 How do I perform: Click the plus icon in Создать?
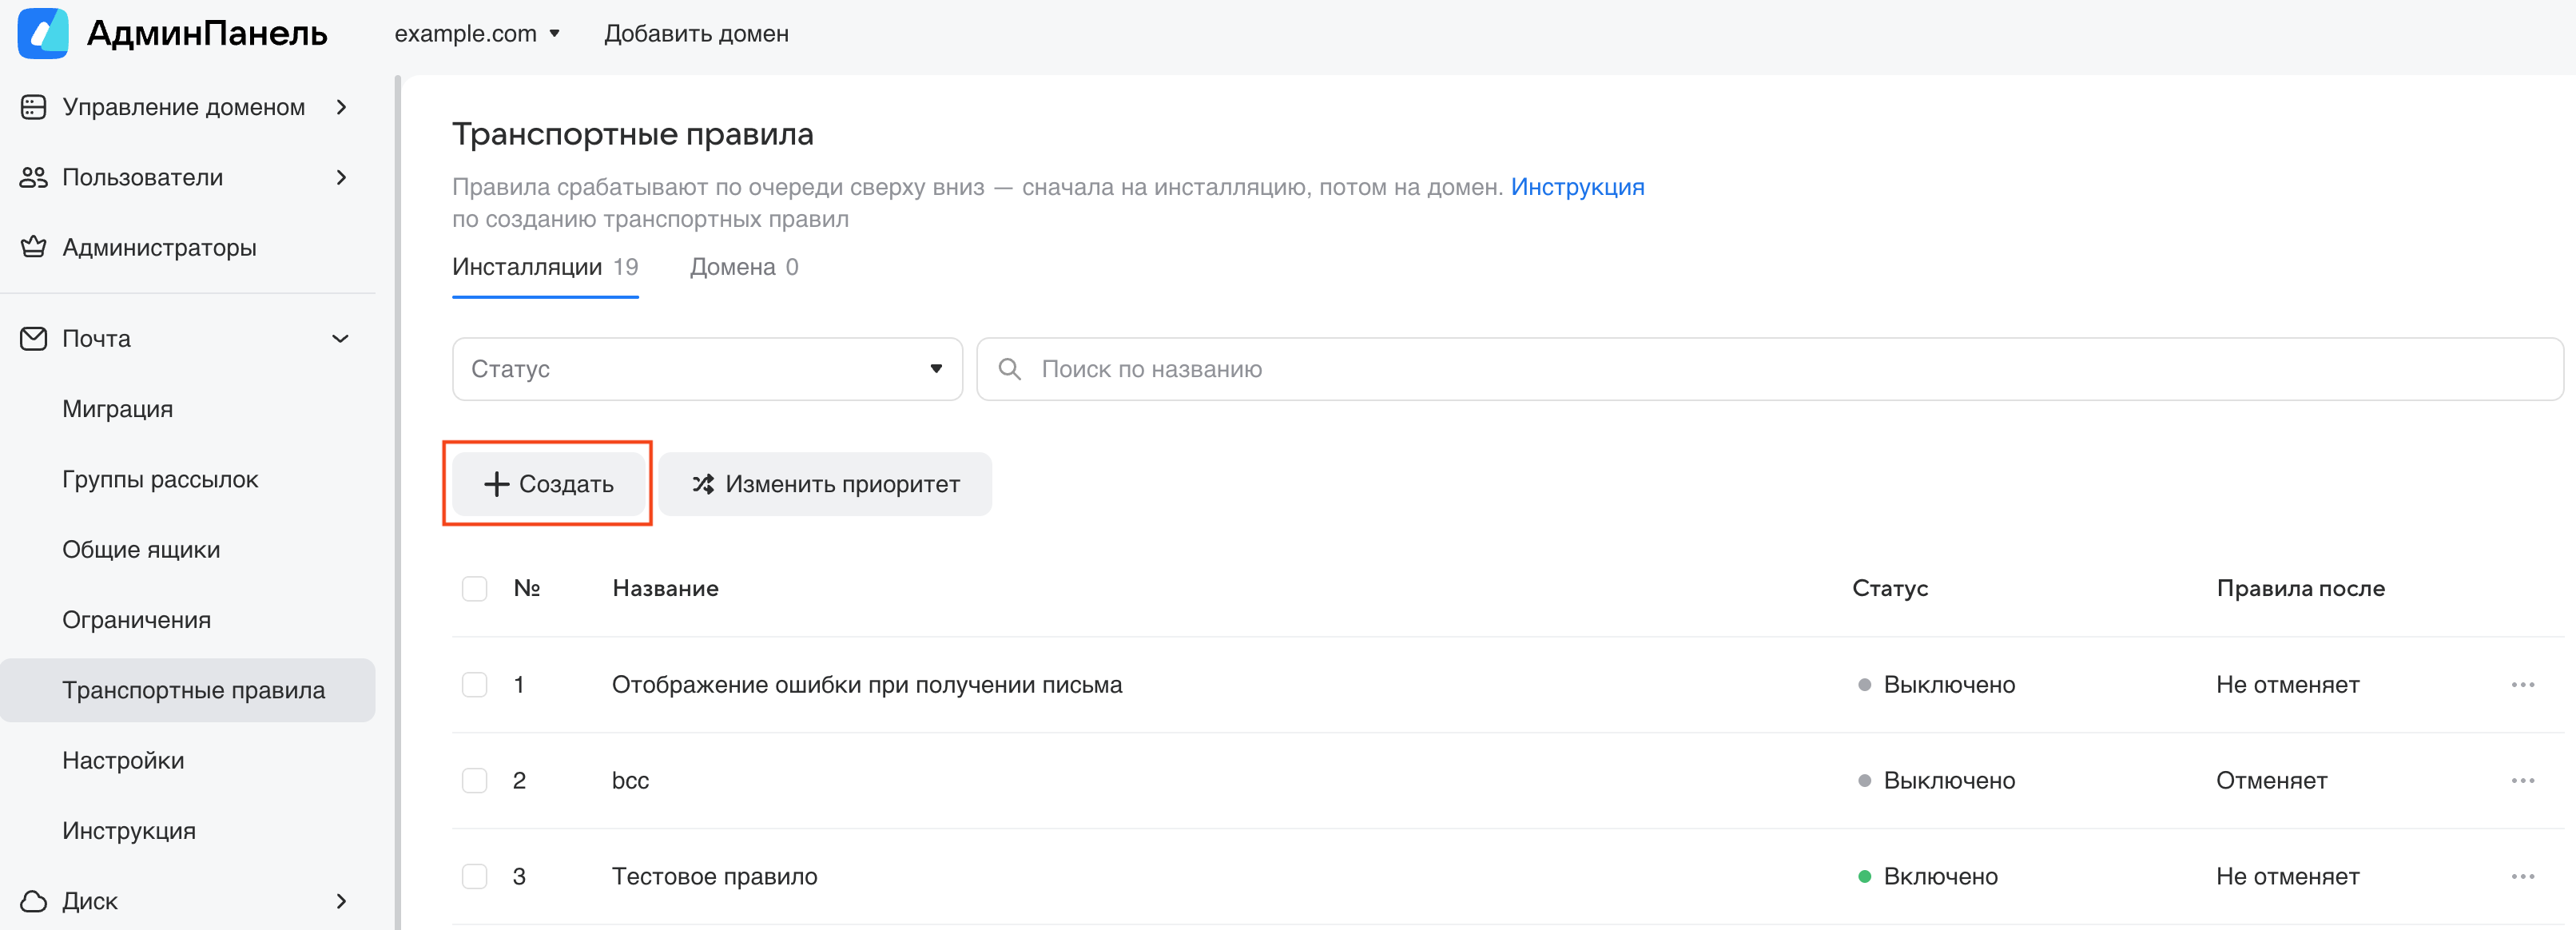(496, 484)
